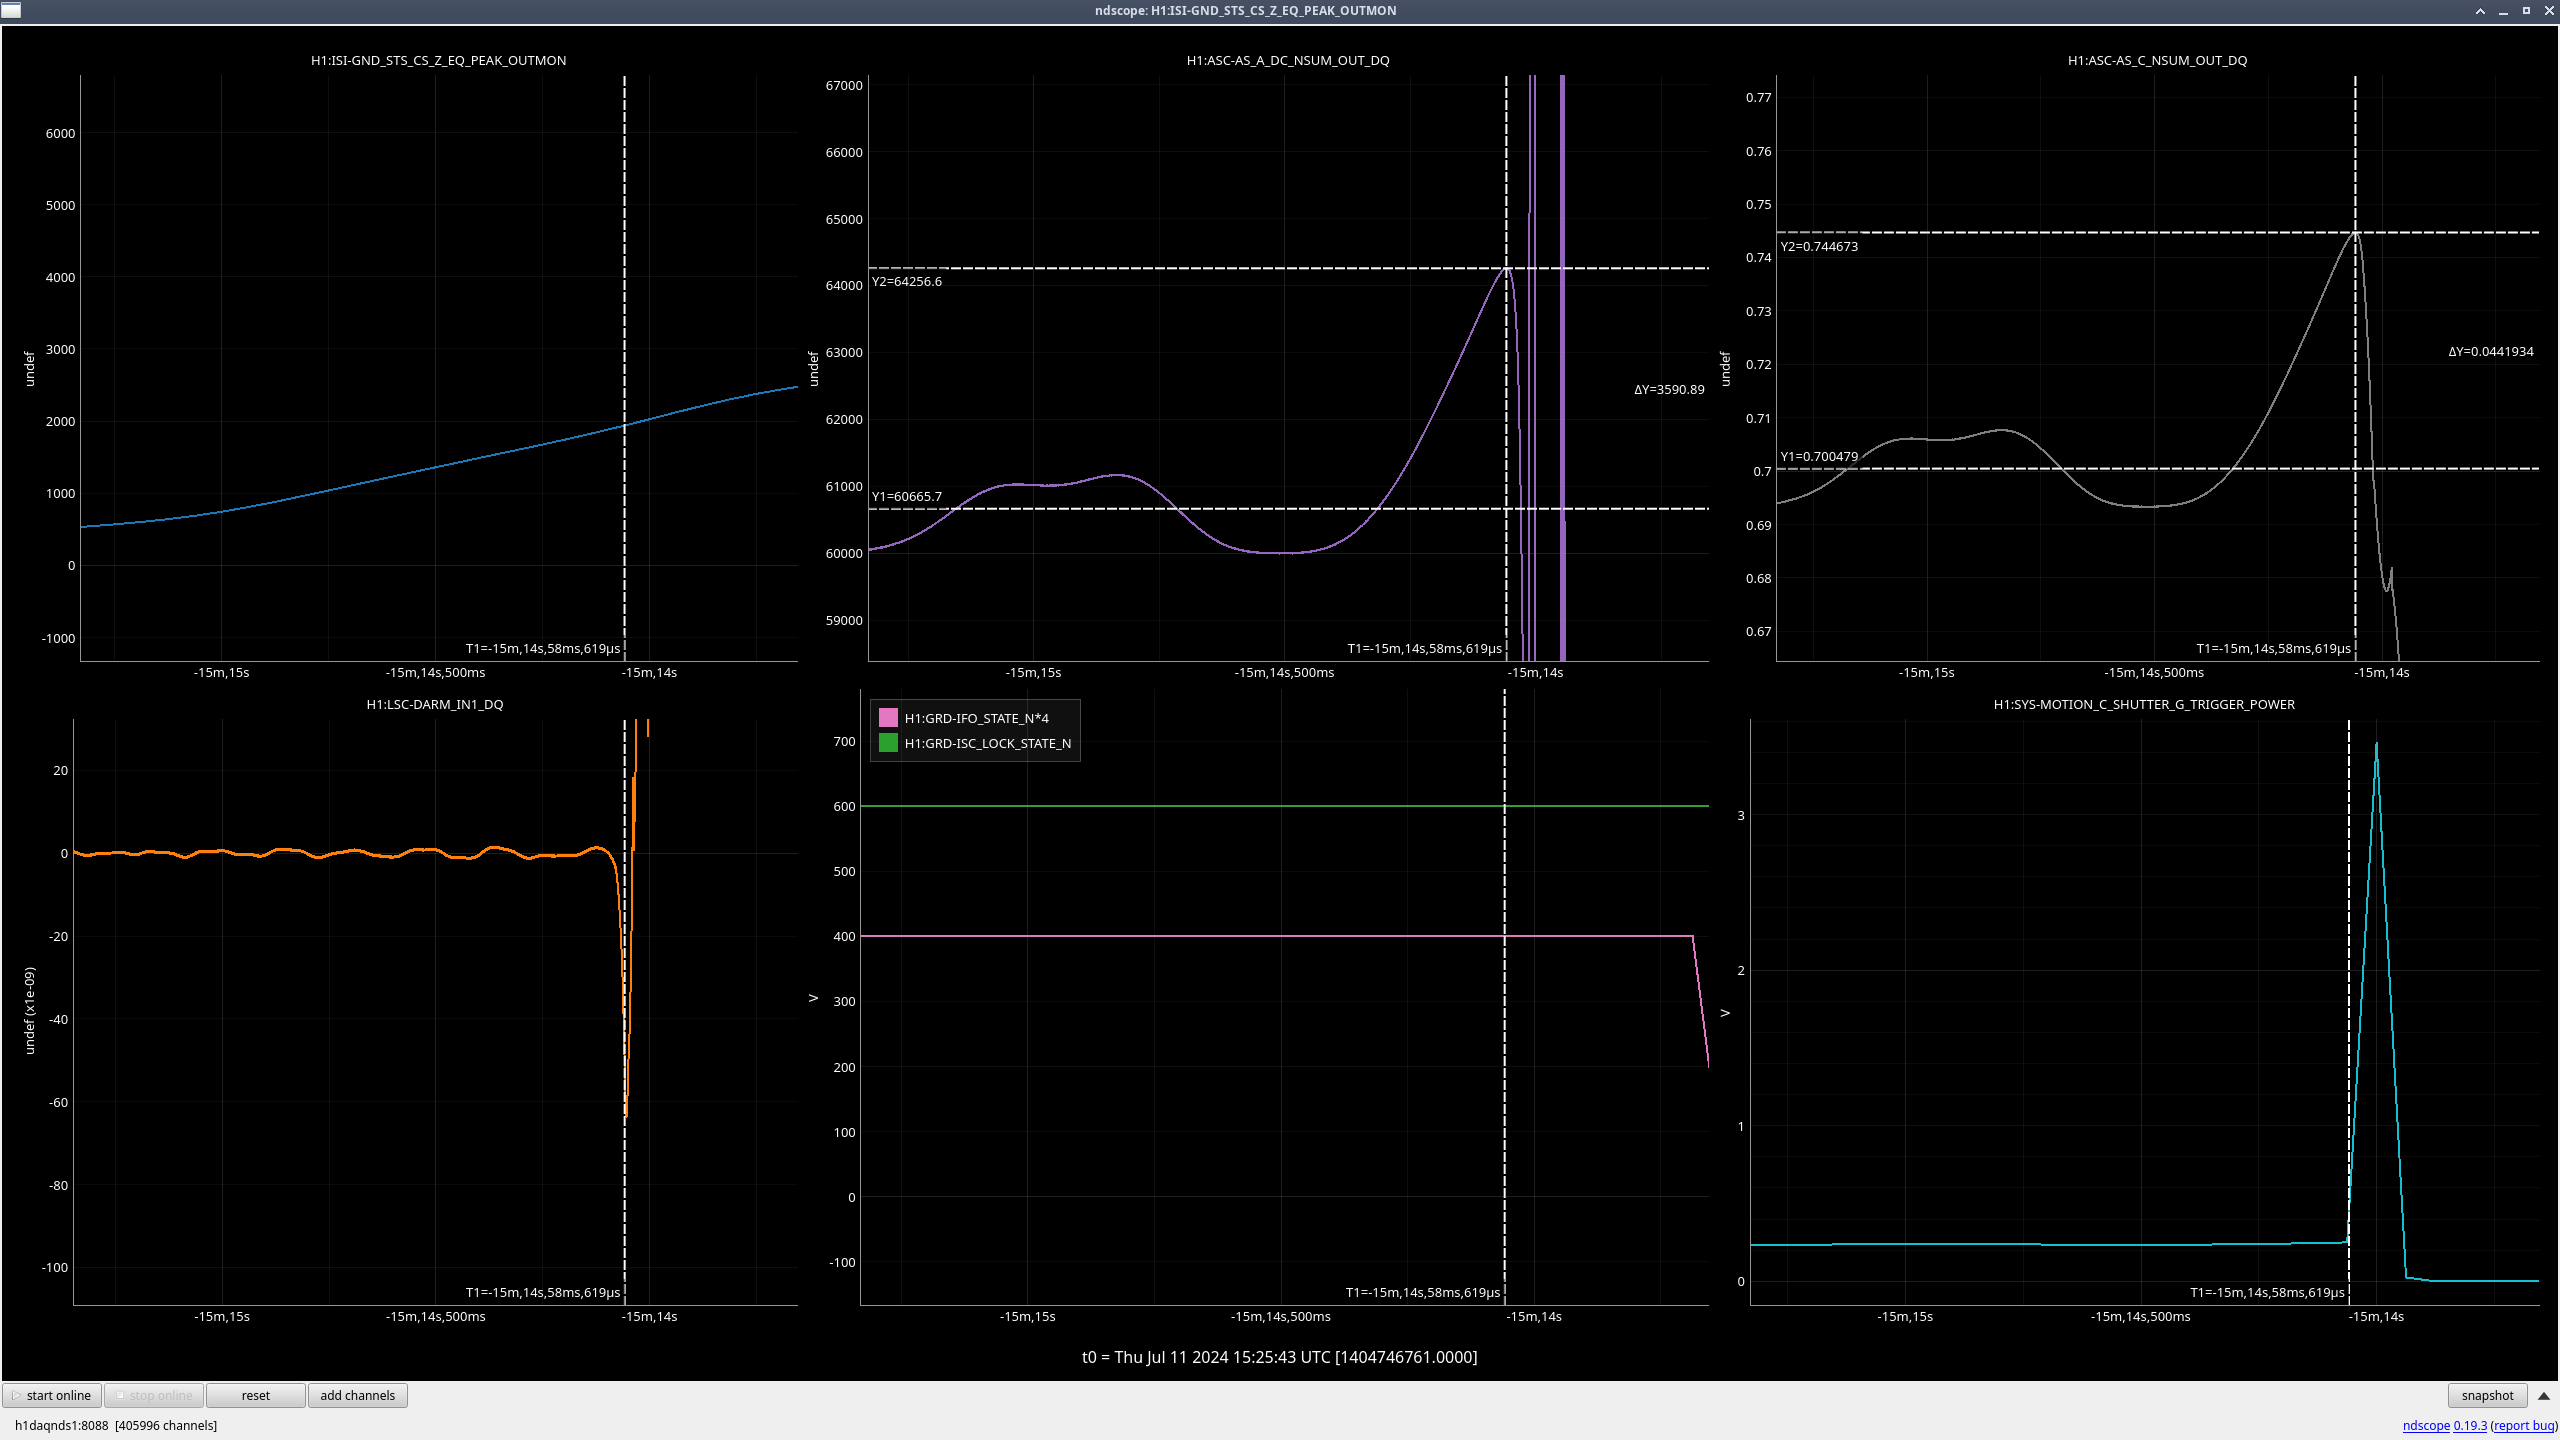Click the T1 cursor label in the DARM plot

(543, 1292)
